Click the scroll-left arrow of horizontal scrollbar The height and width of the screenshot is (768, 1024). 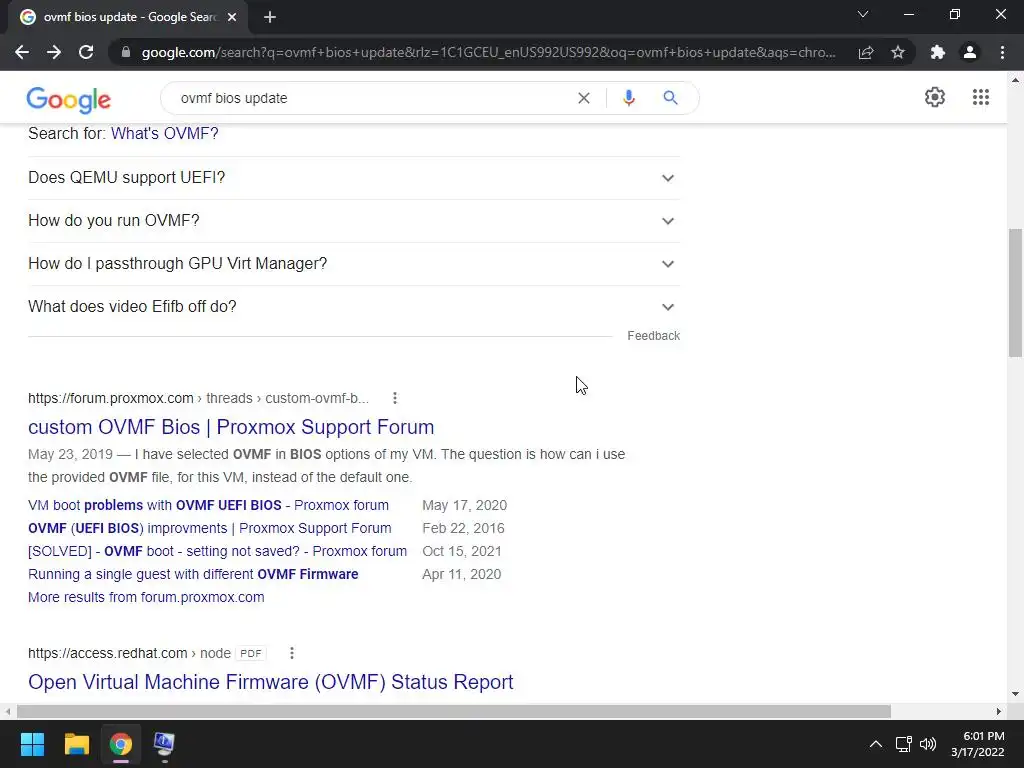tap(7, 711)
